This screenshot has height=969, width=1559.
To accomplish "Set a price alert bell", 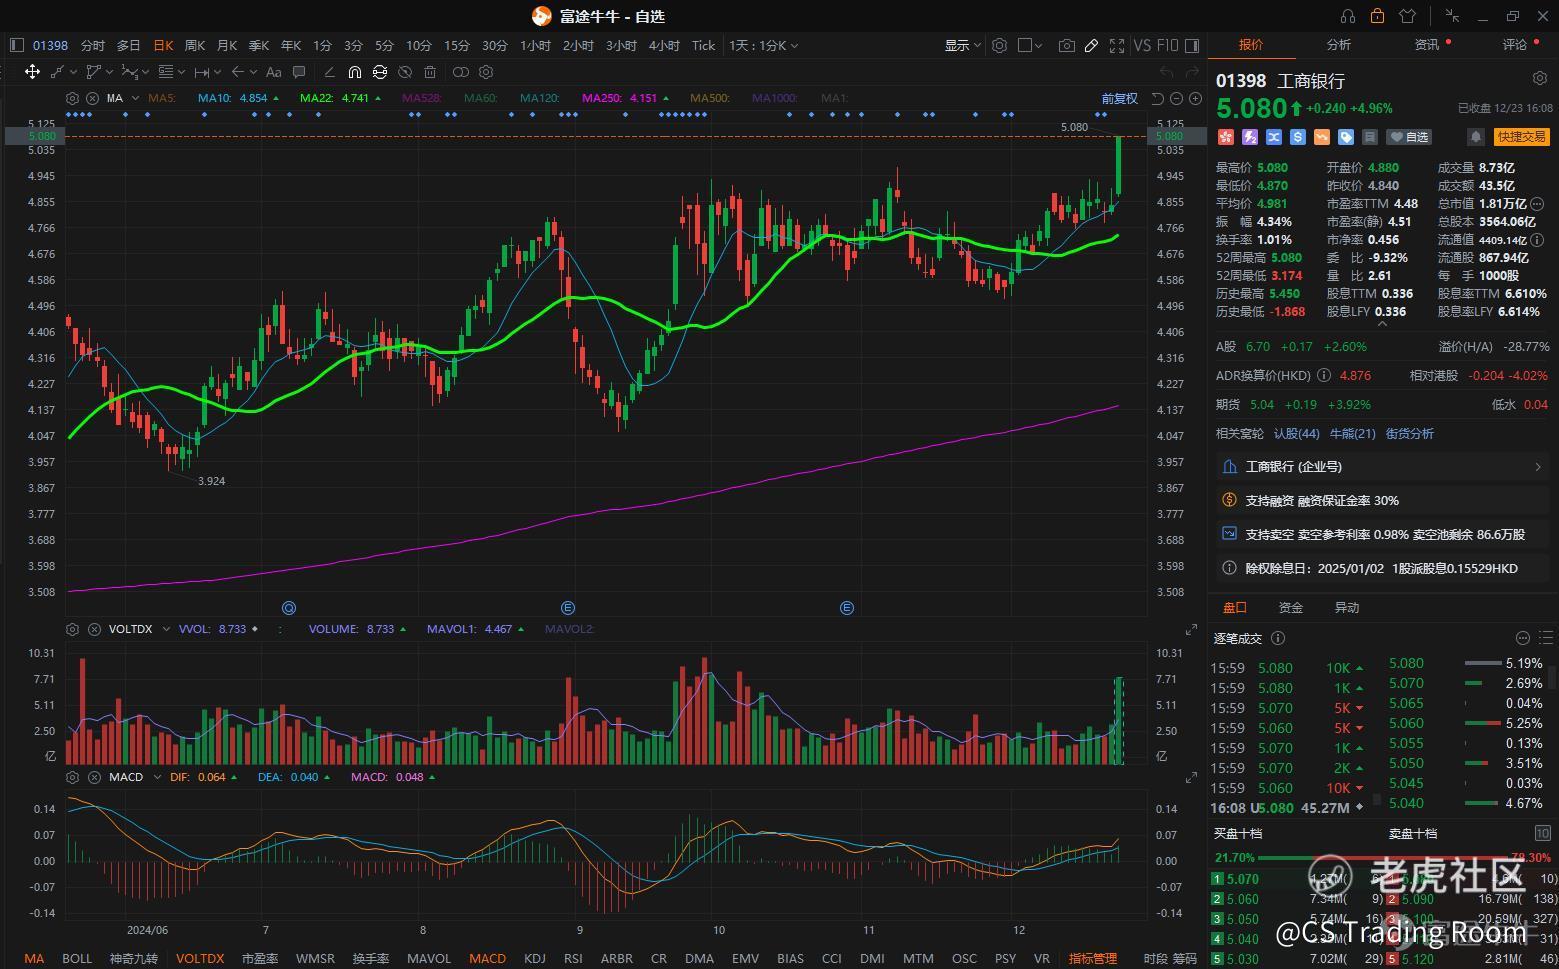I will [1475, 136].
